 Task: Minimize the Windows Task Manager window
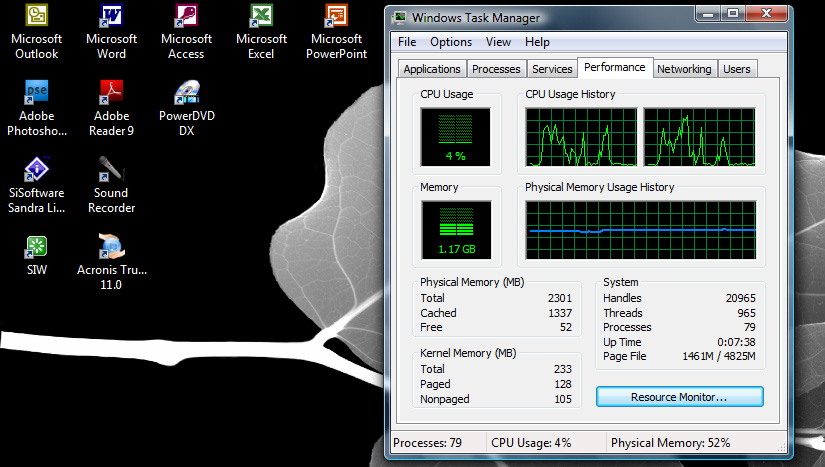coord(708,13)
